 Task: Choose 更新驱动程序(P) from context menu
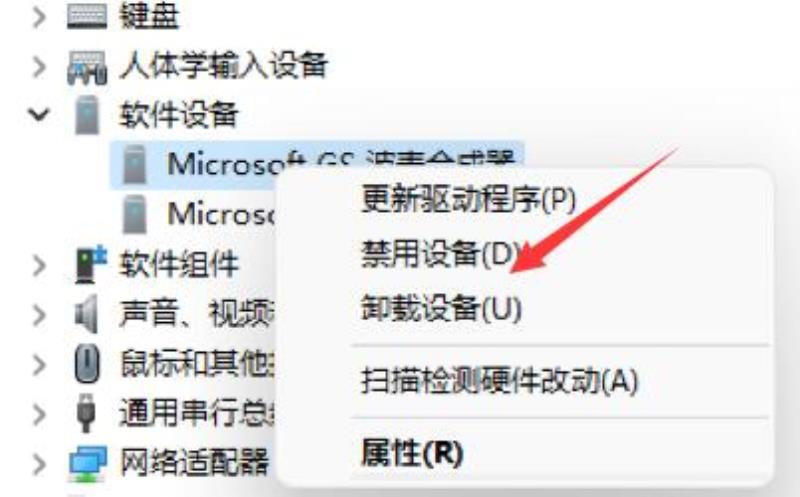pos(468,199)
